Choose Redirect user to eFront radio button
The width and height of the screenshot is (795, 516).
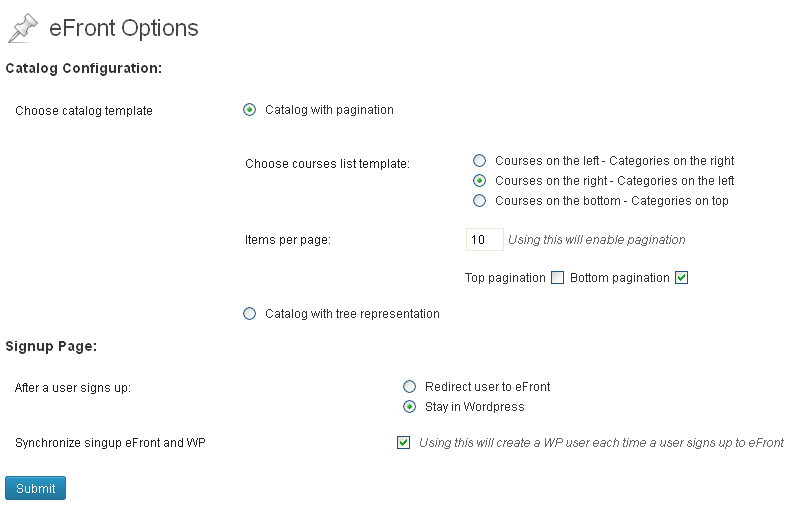pyautogui.click(x=409, y=387)
